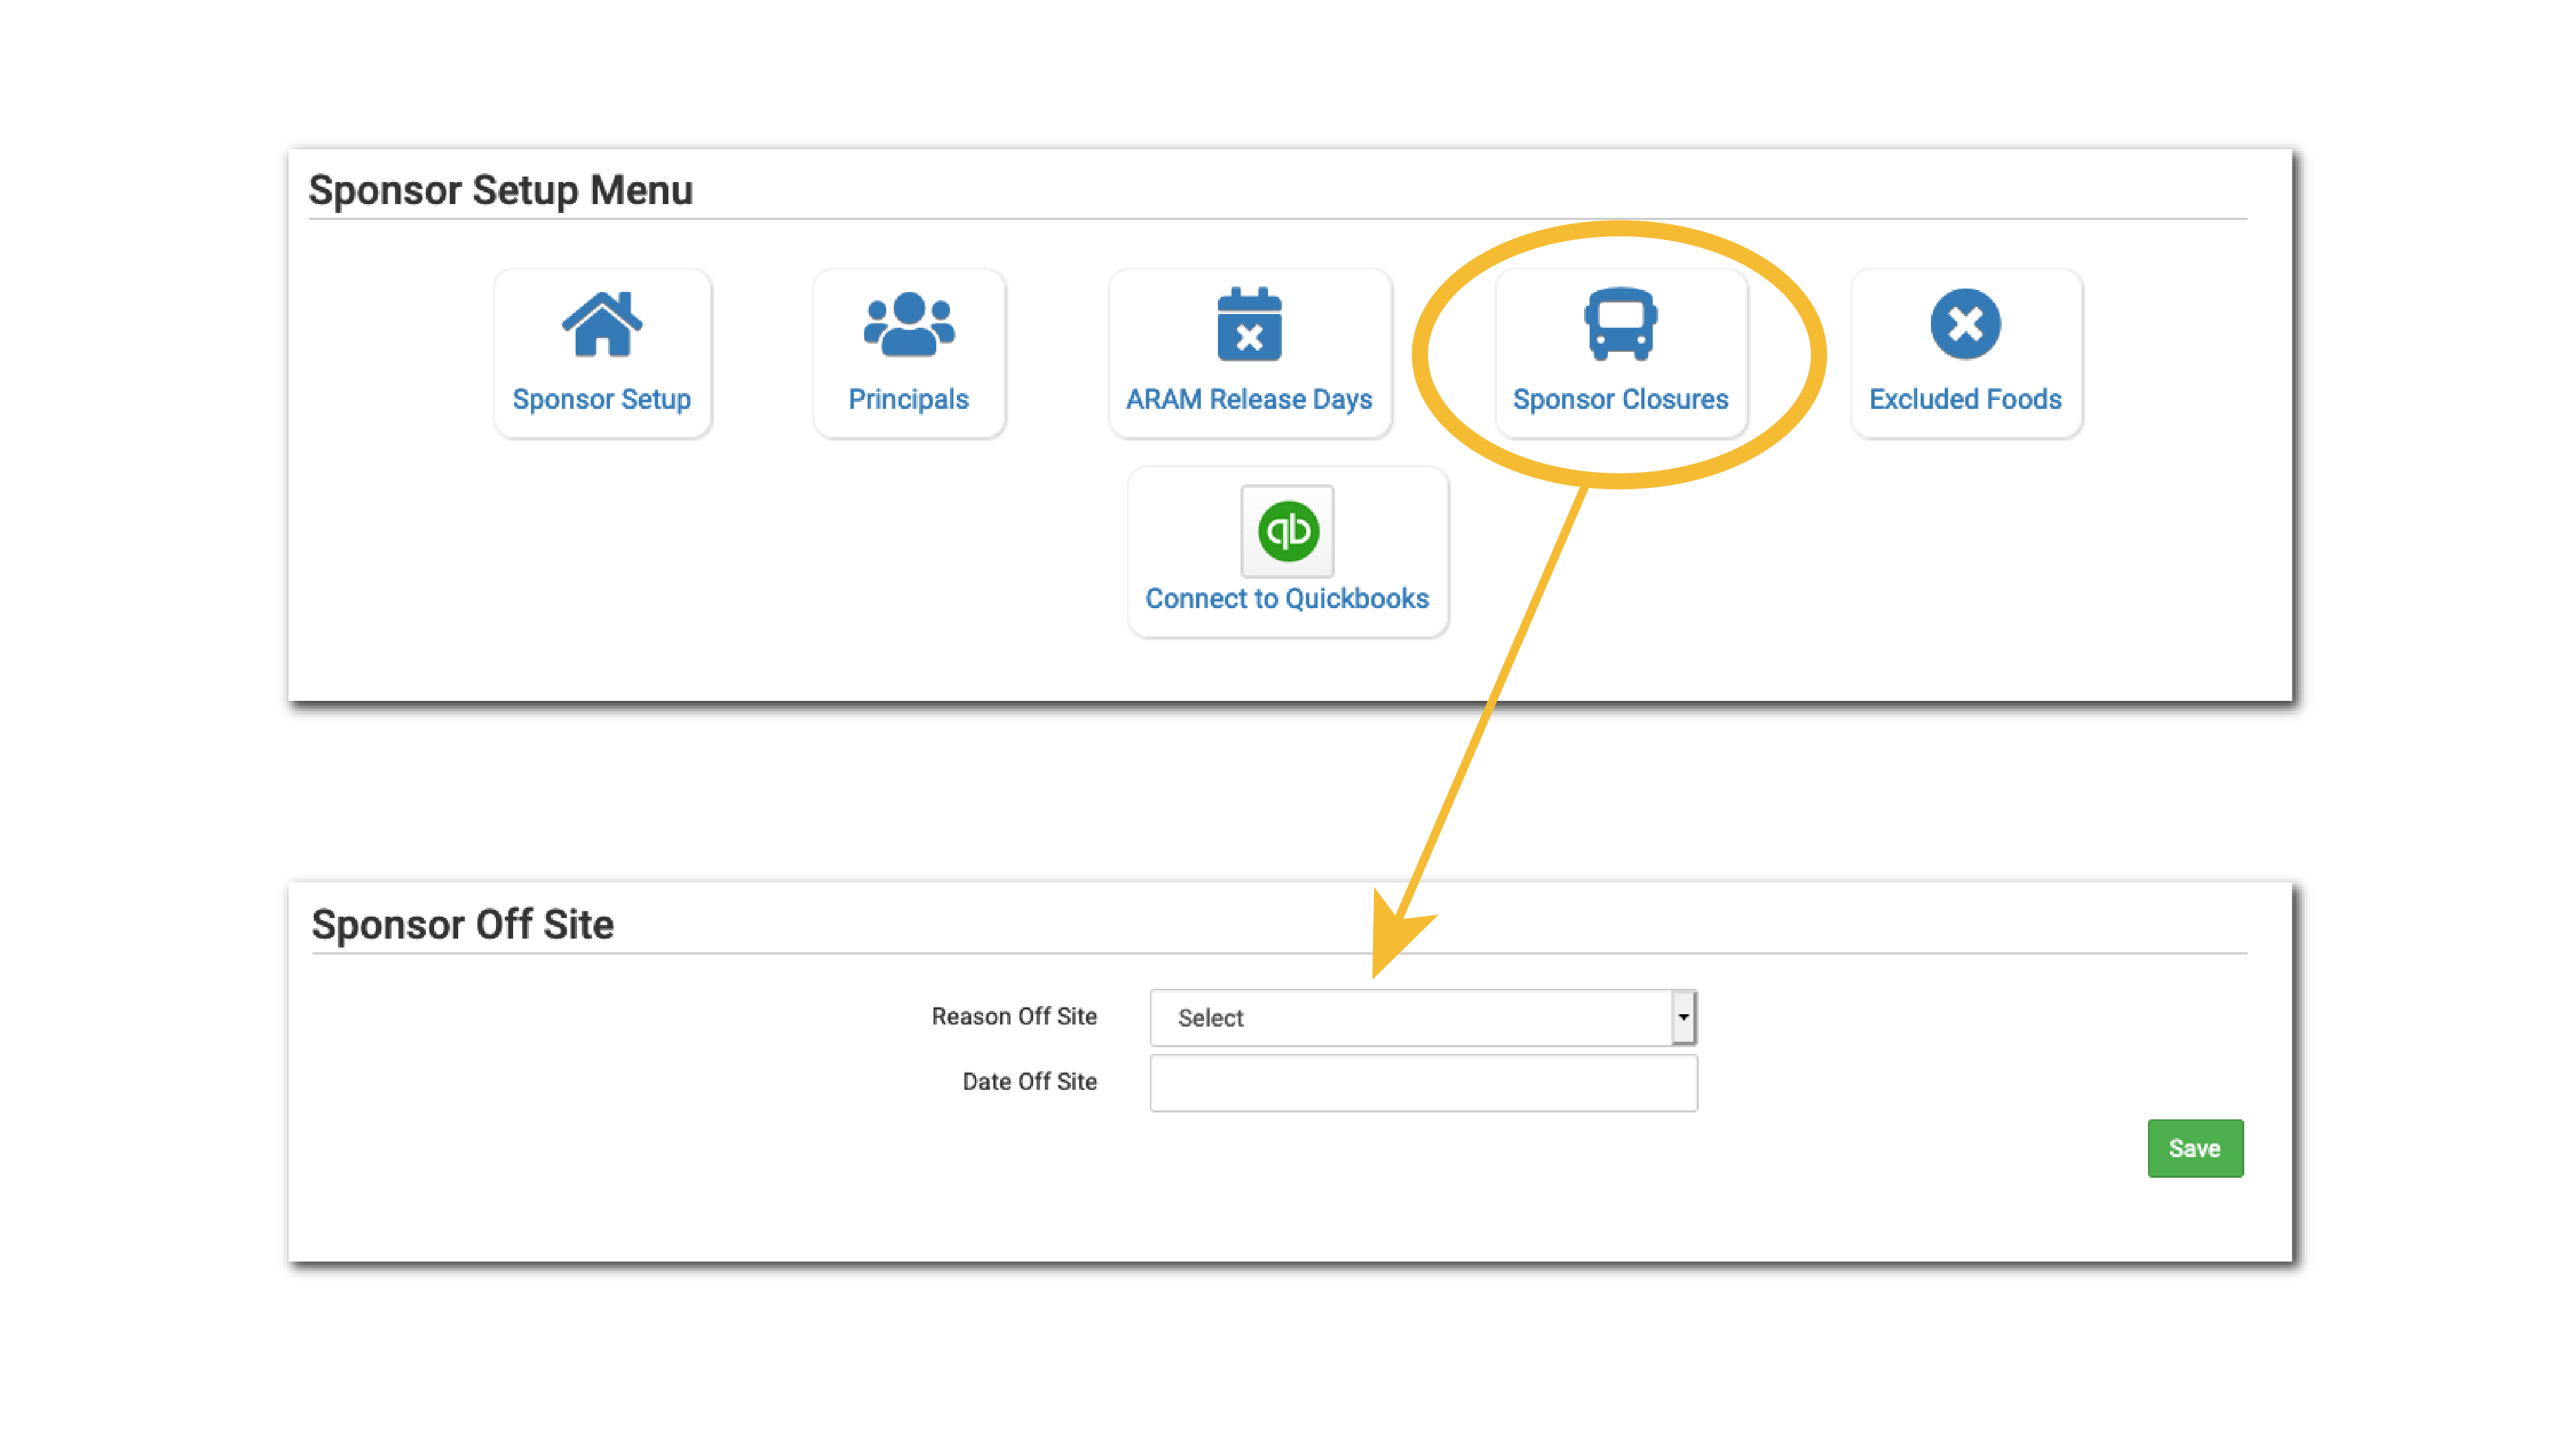Screen dimensions: 2576x1432
Task: Click the Reason Off Site dropdown arrow
Action: tap(1684, 1018)
